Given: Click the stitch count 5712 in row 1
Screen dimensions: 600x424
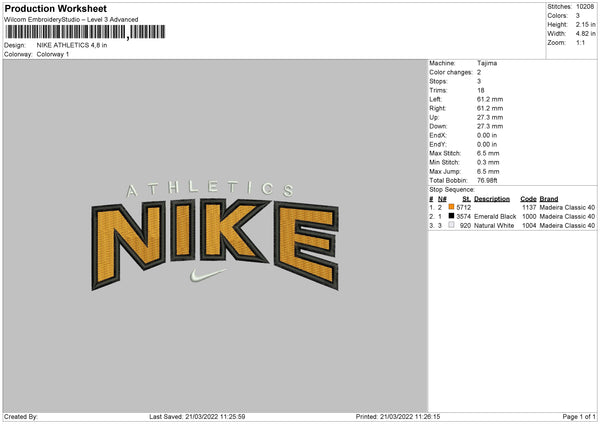Looking at the screenshot, I should [x=464, y=207].
